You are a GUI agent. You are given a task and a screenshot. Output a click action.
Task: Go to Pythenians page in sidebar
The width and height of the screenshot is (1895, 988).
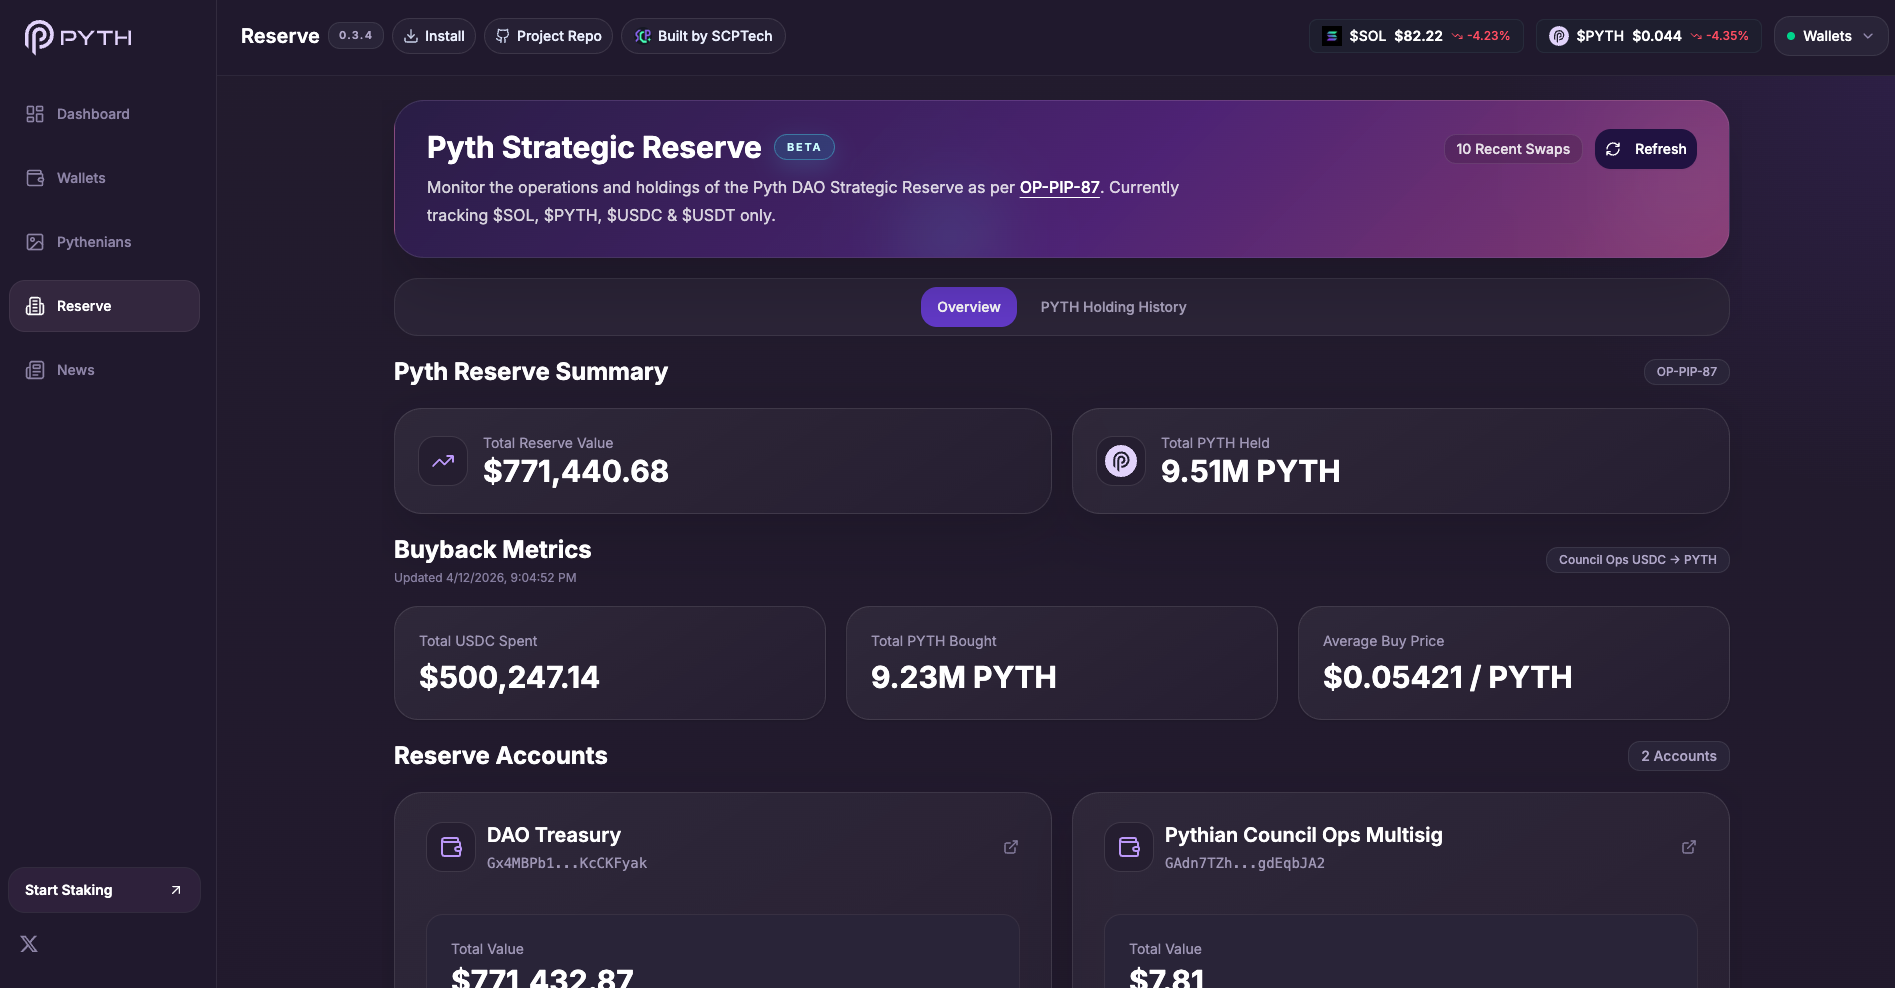[x=94, y=242]
